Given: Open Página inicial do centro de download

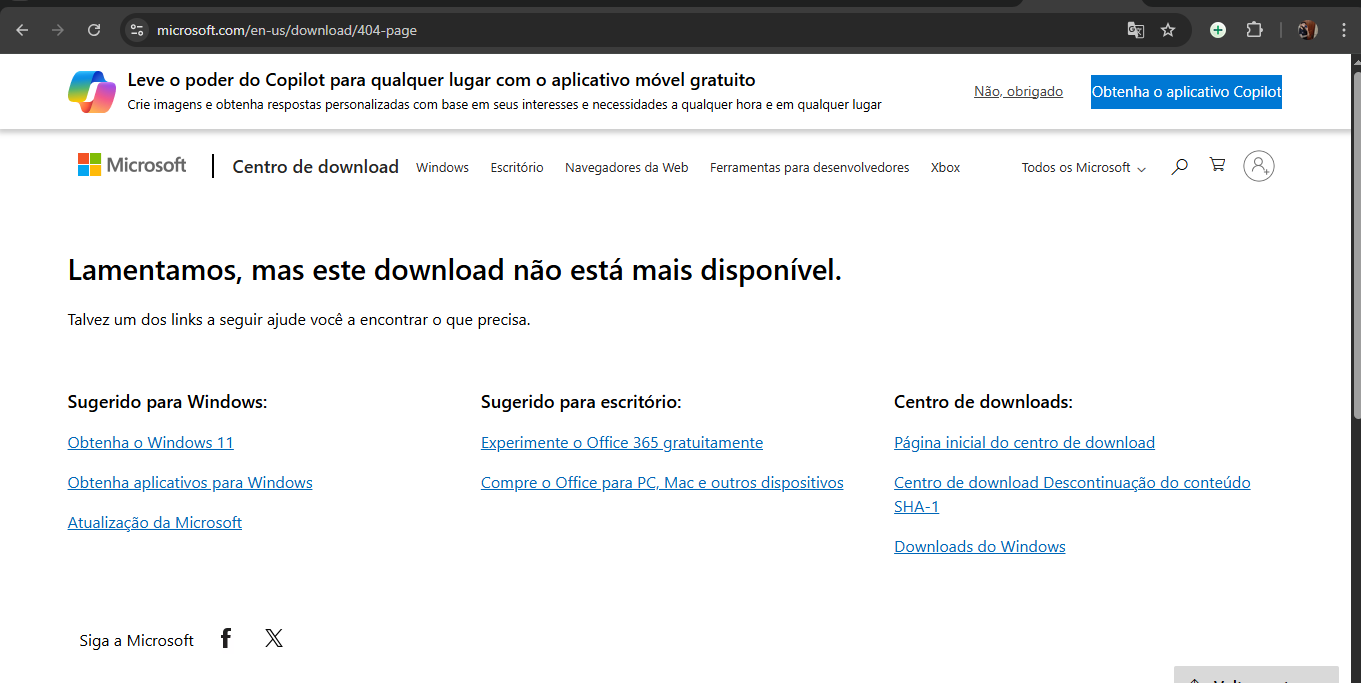Looking at the screenshot, I should (x=1024, y=442).
